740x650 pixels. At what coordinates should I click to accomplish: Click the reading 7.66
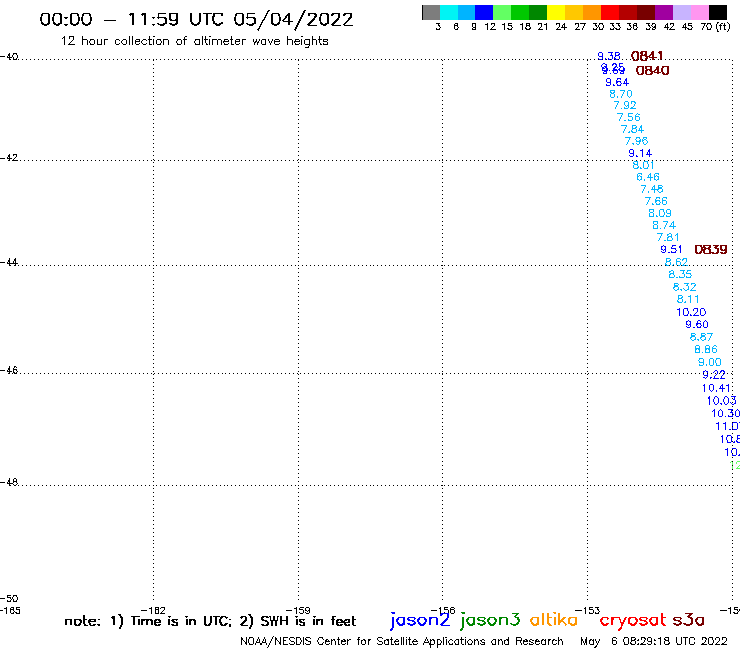pos(656,201)
